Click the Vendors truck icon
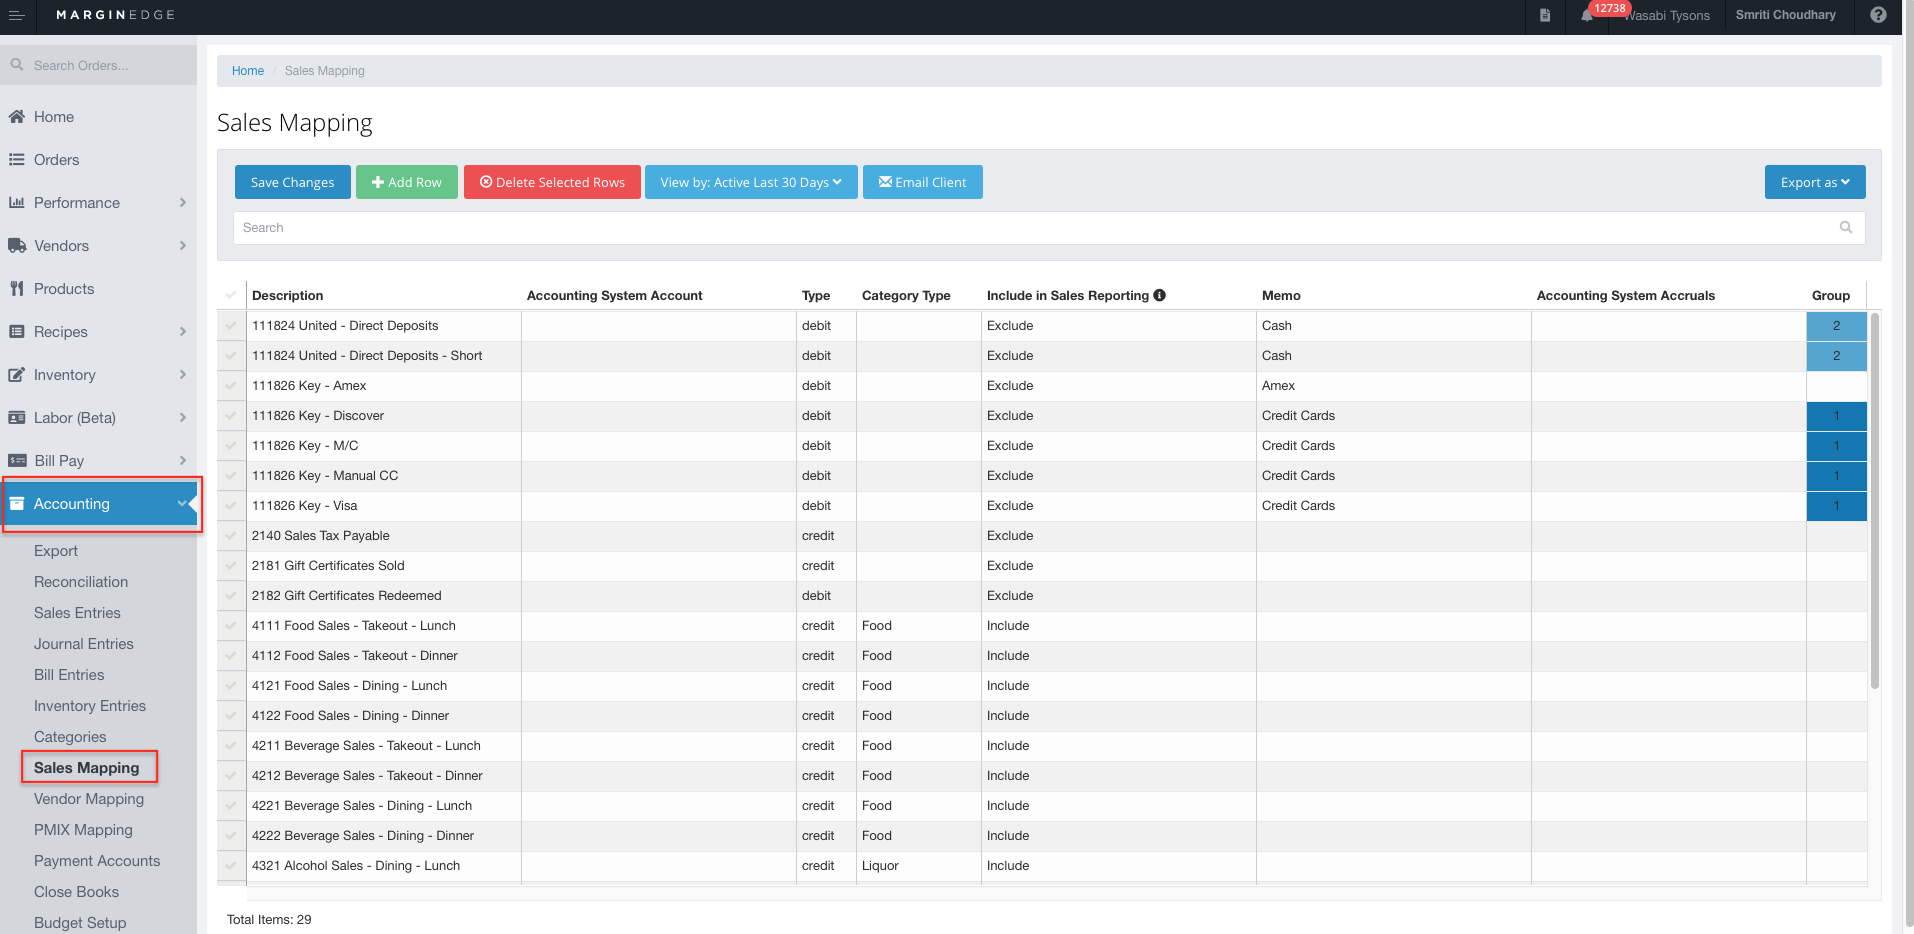Screen dimensions: 1914x934 coord(17,246)
